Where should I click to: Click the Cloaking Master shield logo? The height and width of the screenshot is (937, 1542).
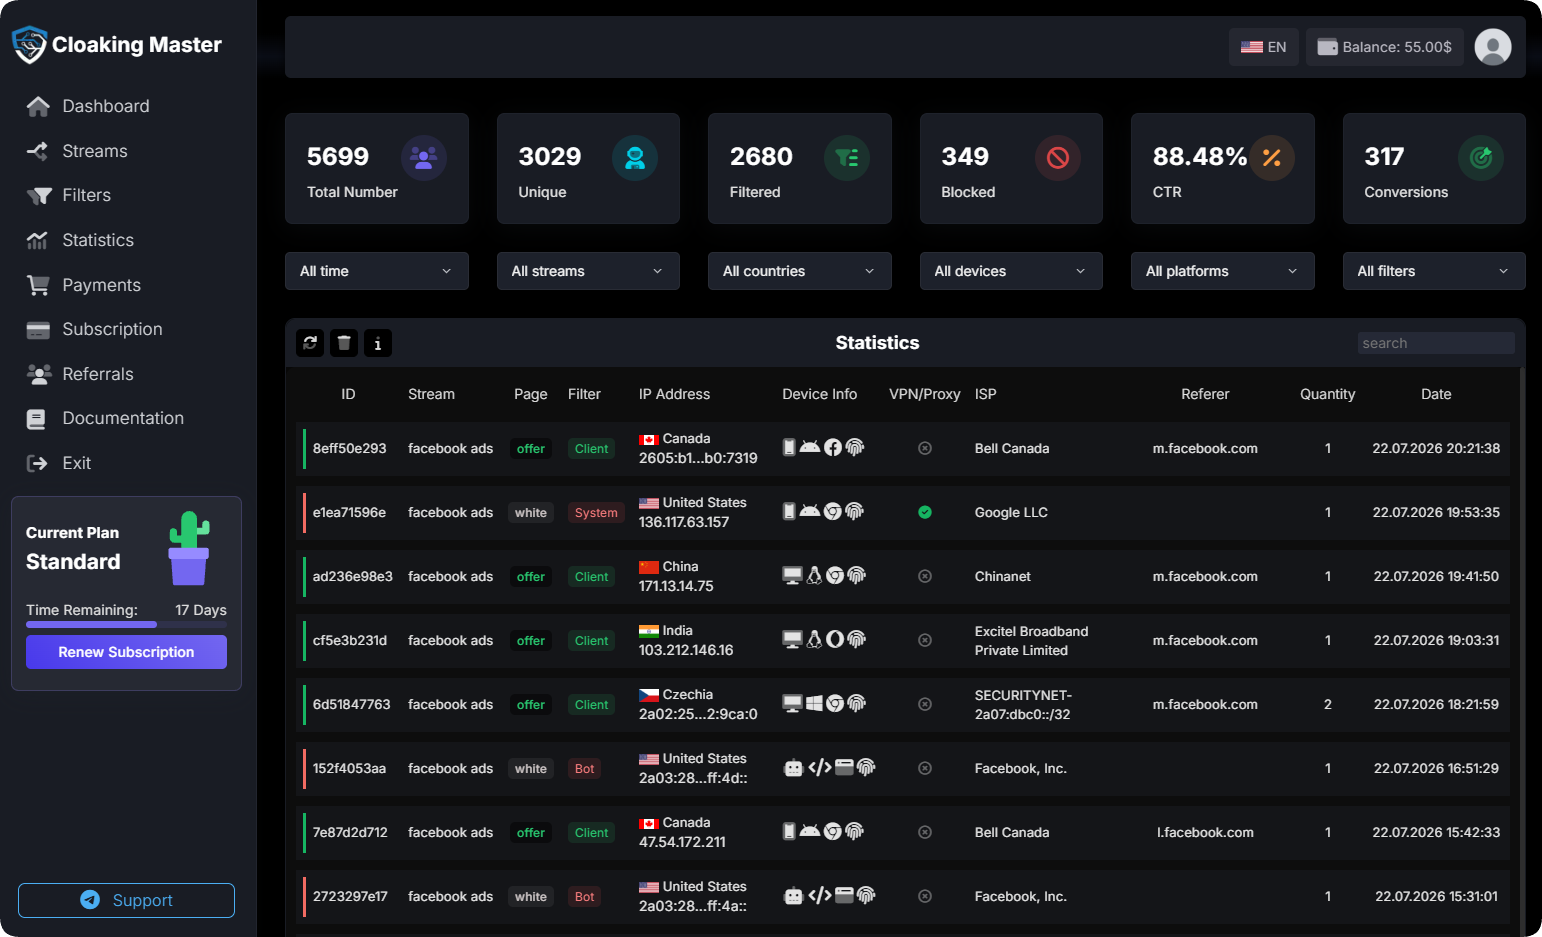29,45
